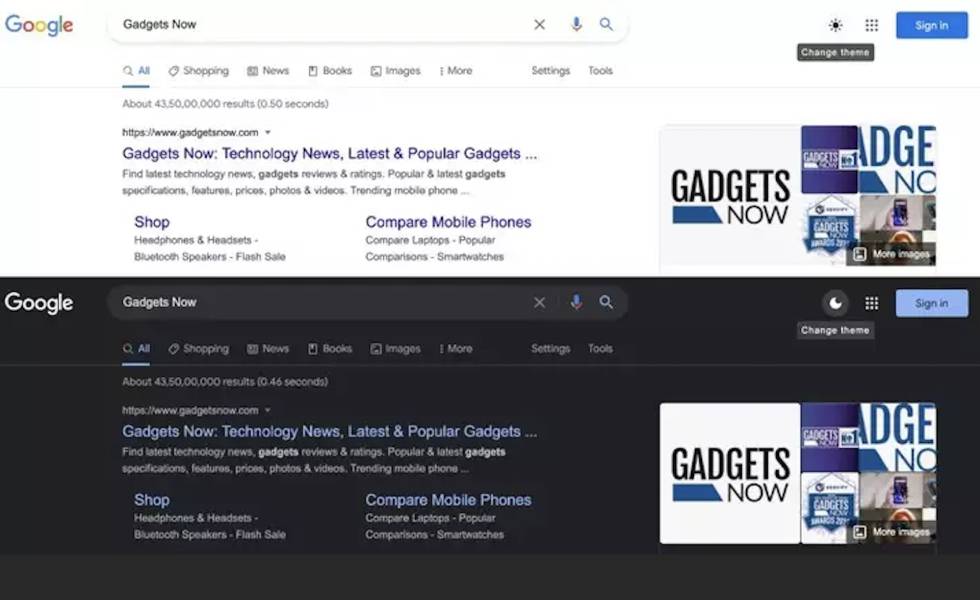Switch to Images tab in dark theme
This screenshot has height=600, width=980.
(x=396, y=349)
